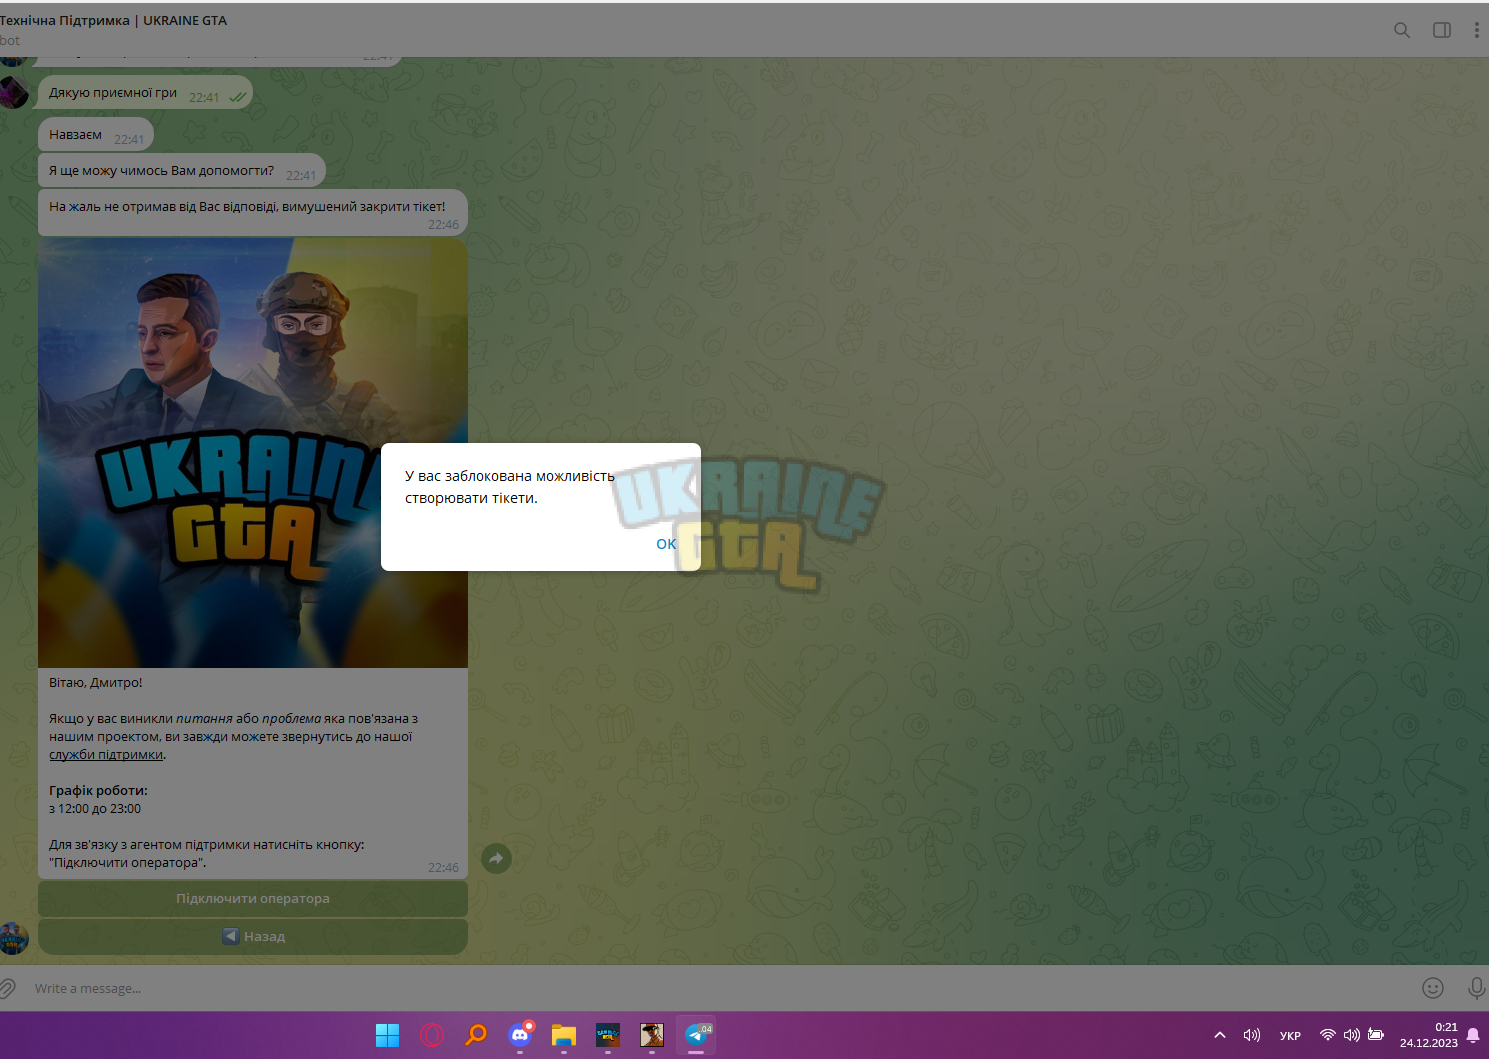The image size is (1489, 1059).
Task: Click the user avatar beside 'Дякую приємної гри'
Action: coord(13,92)
